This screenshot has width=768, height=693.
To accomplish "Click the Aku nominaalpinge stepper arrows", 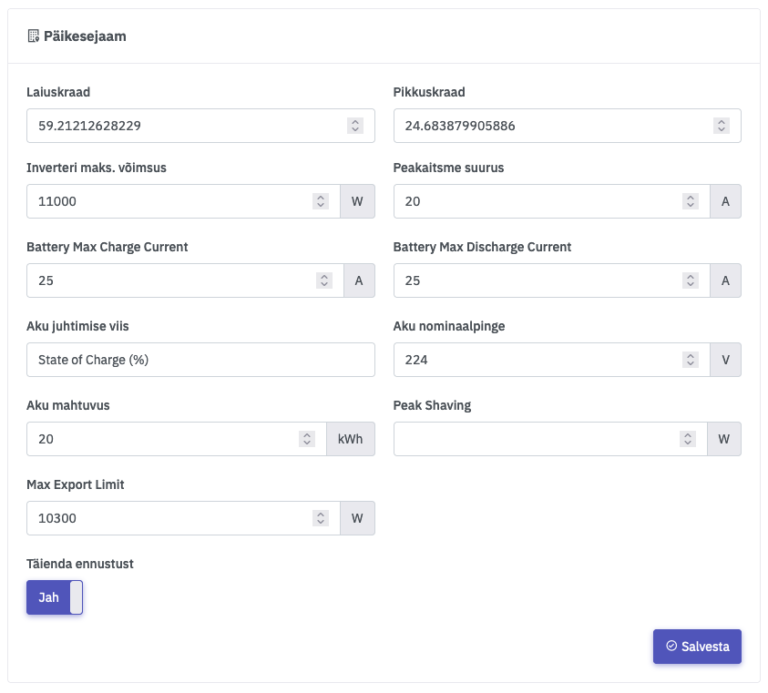I will [690, 360].
